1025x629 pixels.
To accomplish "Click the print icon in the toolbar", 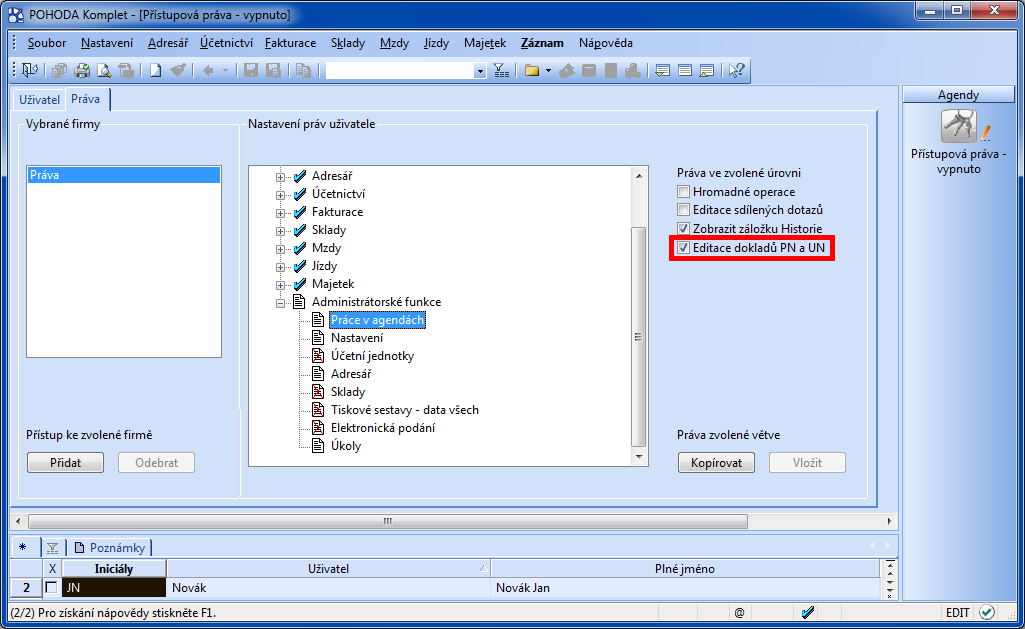I will coord(82,70).
